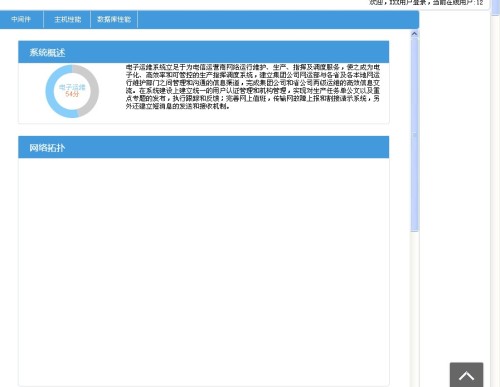Select the 数据库性能 tab

pyautogui.click(x=114, y=20)
